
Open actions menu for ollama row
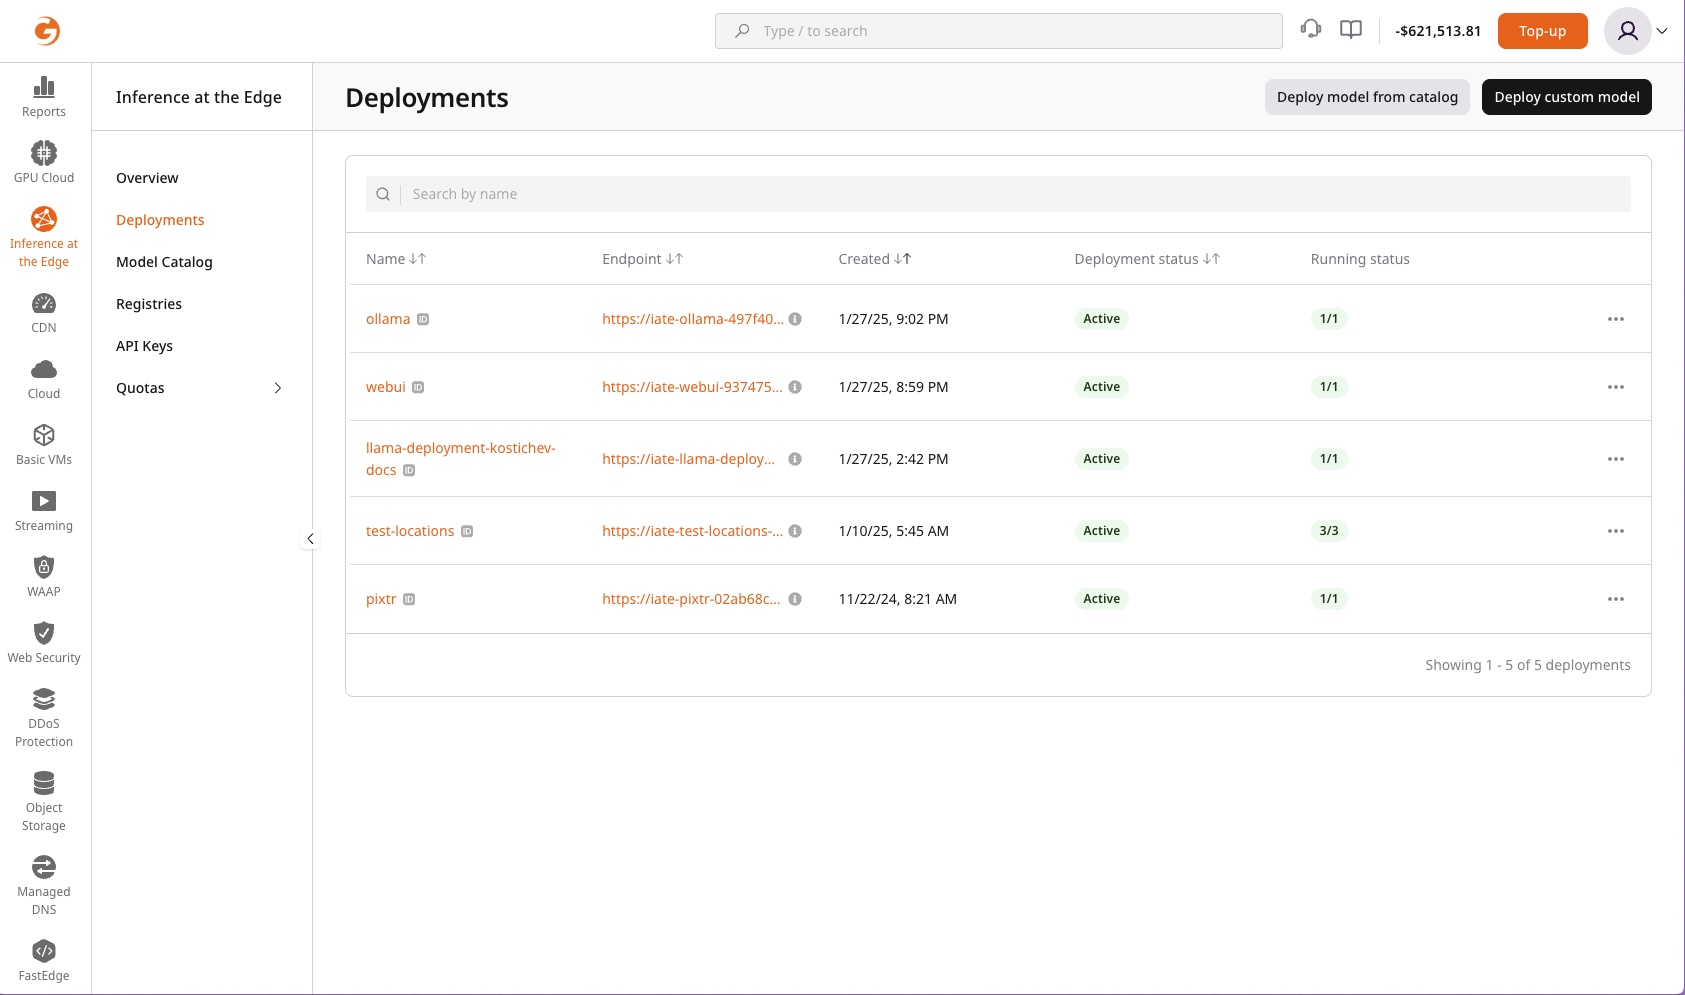click(1616, 319)
